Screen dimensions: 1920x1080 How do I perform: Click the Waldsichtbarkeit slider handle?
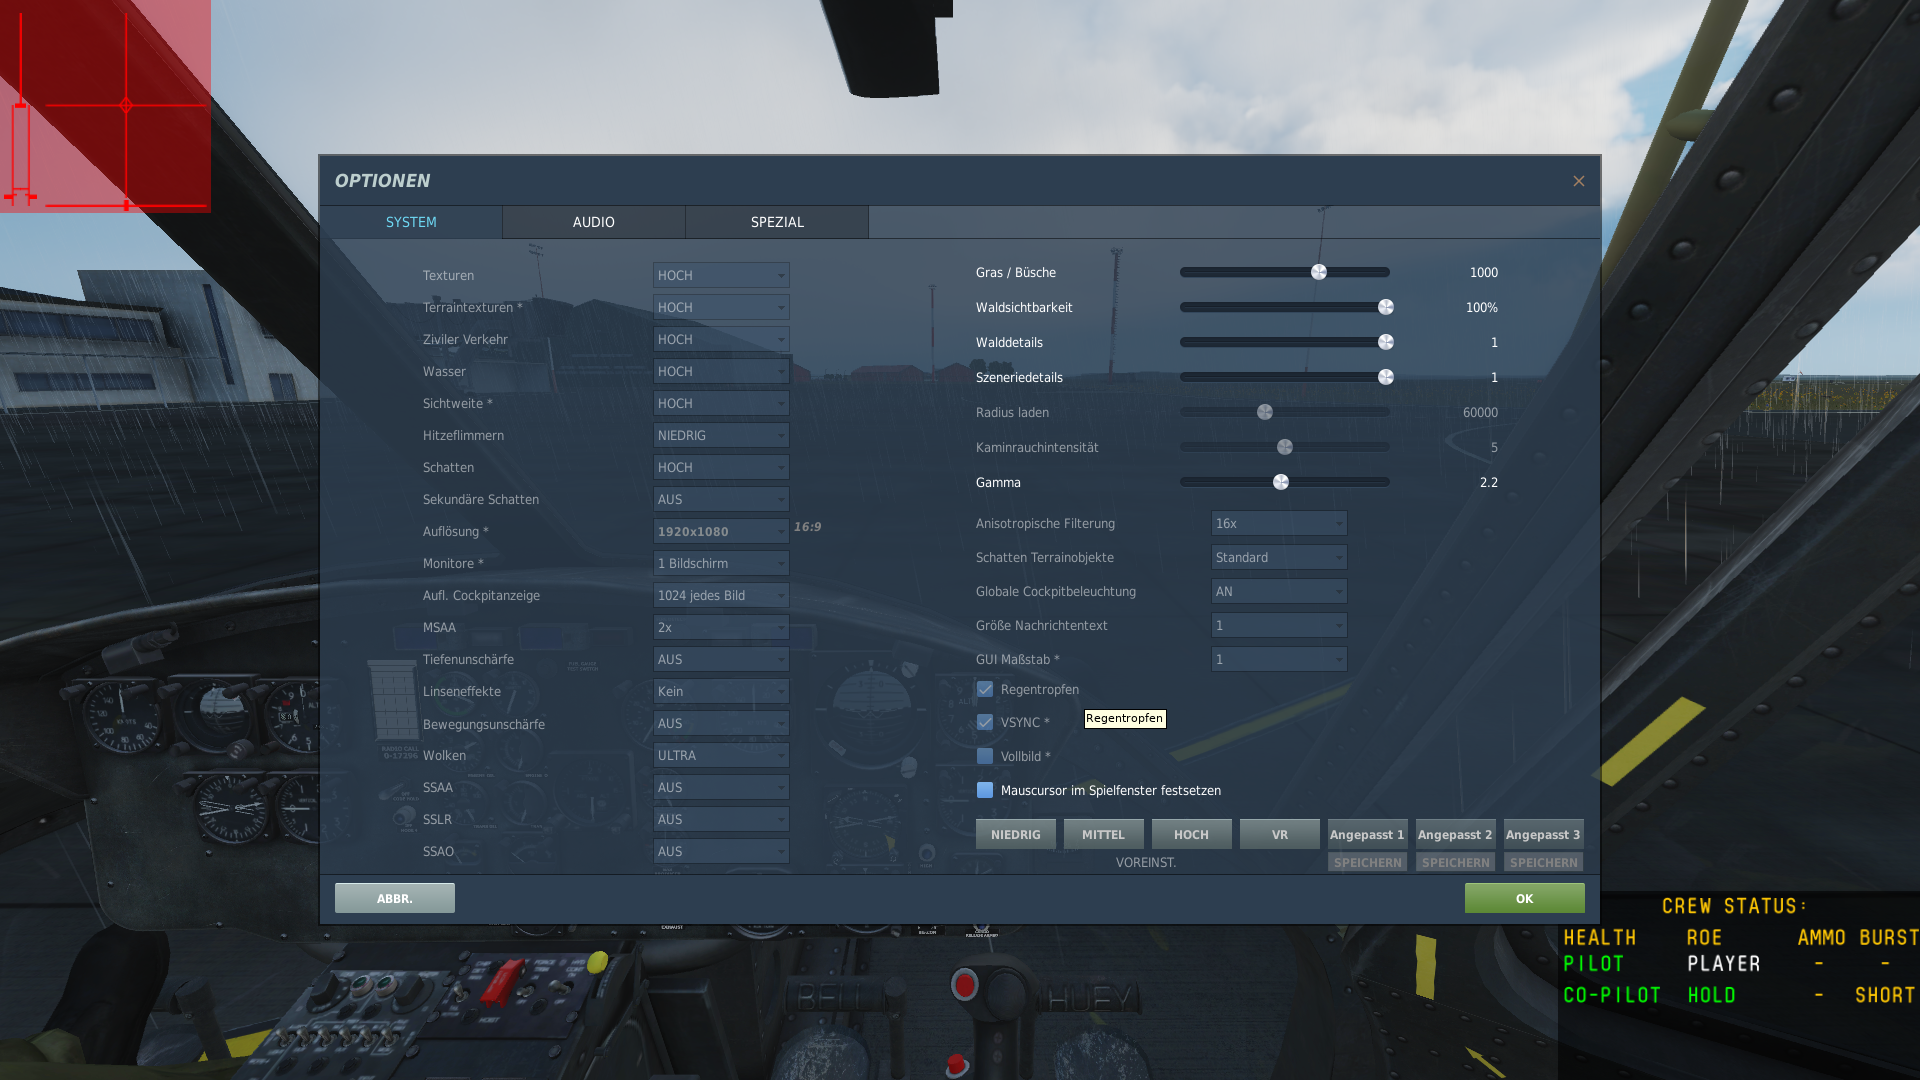coord(1386,307)
